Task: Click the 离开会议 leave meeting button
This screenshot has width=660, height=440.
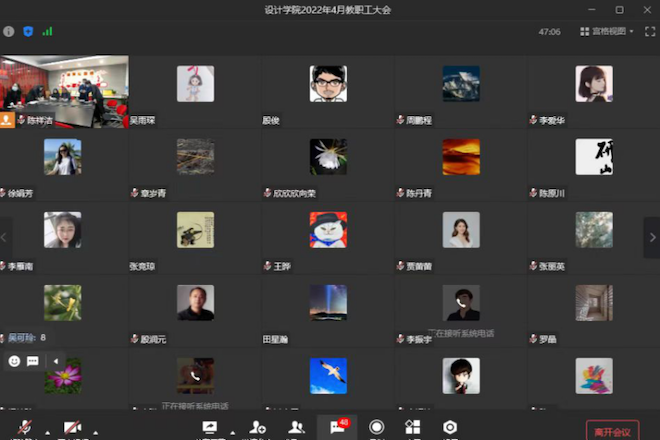Action: point(612,431)
